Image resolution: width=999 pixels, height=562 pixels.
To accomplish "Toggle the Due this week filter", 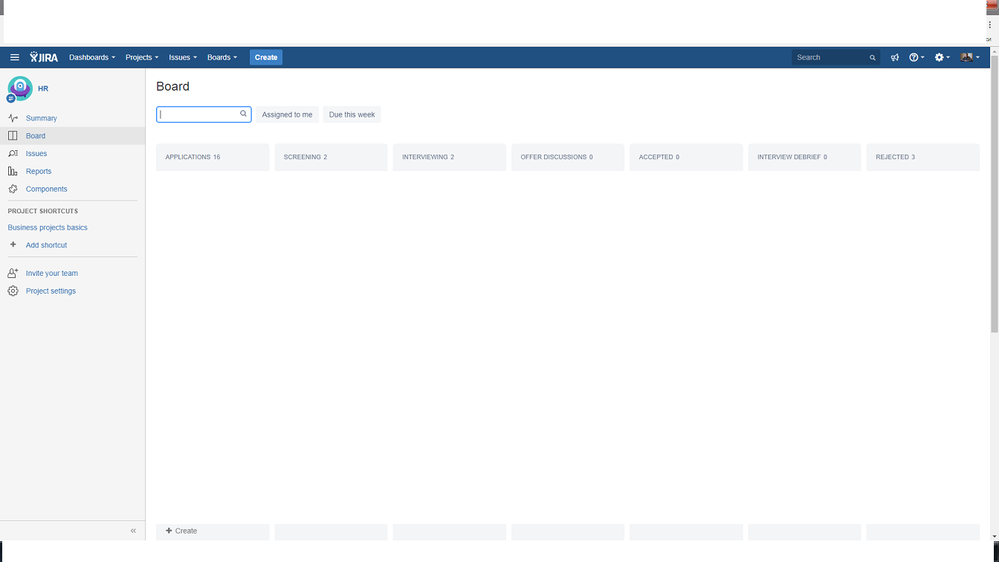I will 352,115.
